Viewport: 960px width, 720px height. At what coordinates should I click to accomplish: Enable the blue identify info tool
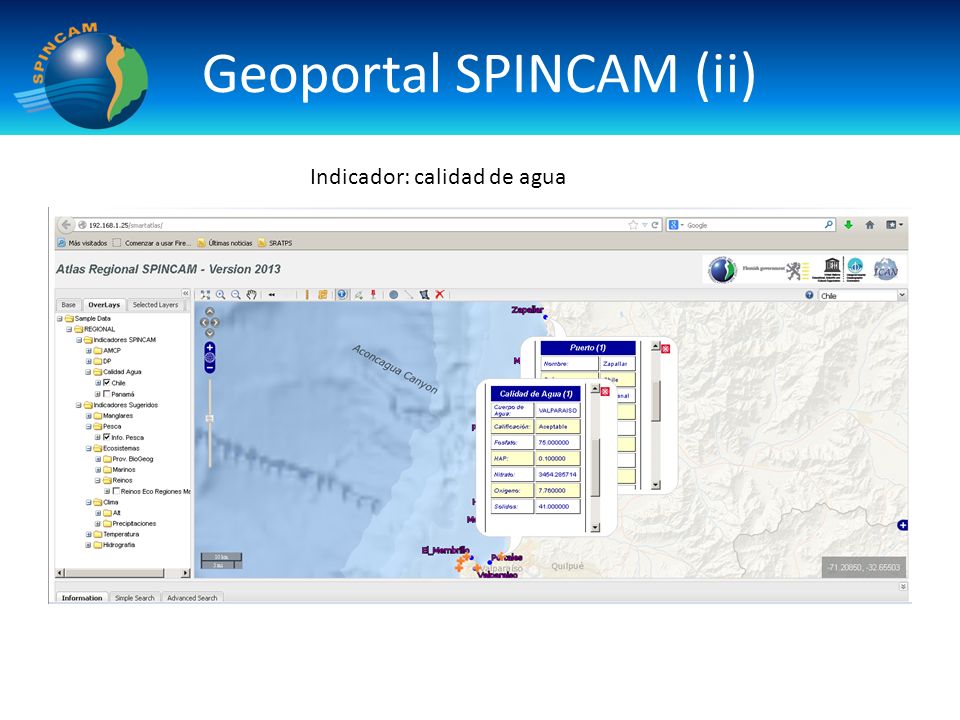click(342, 294)
